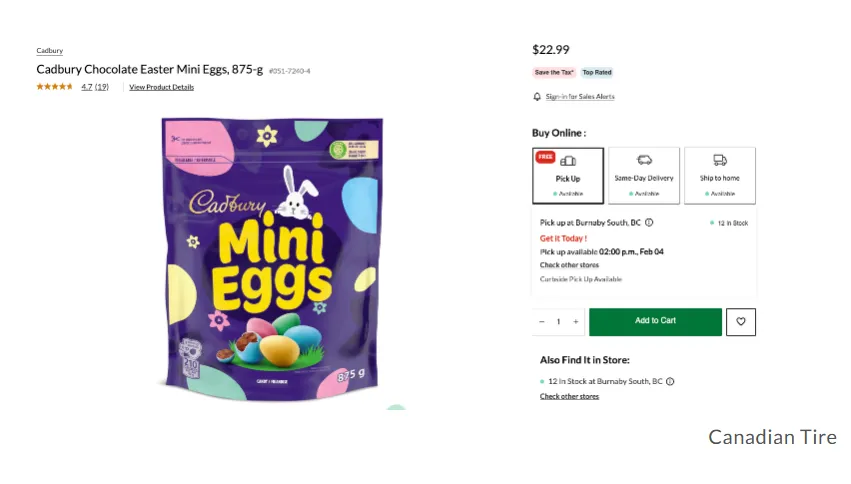Choose the Ship to home option
The height and width of the screenshot is (484, 851).
click(720, 175)
